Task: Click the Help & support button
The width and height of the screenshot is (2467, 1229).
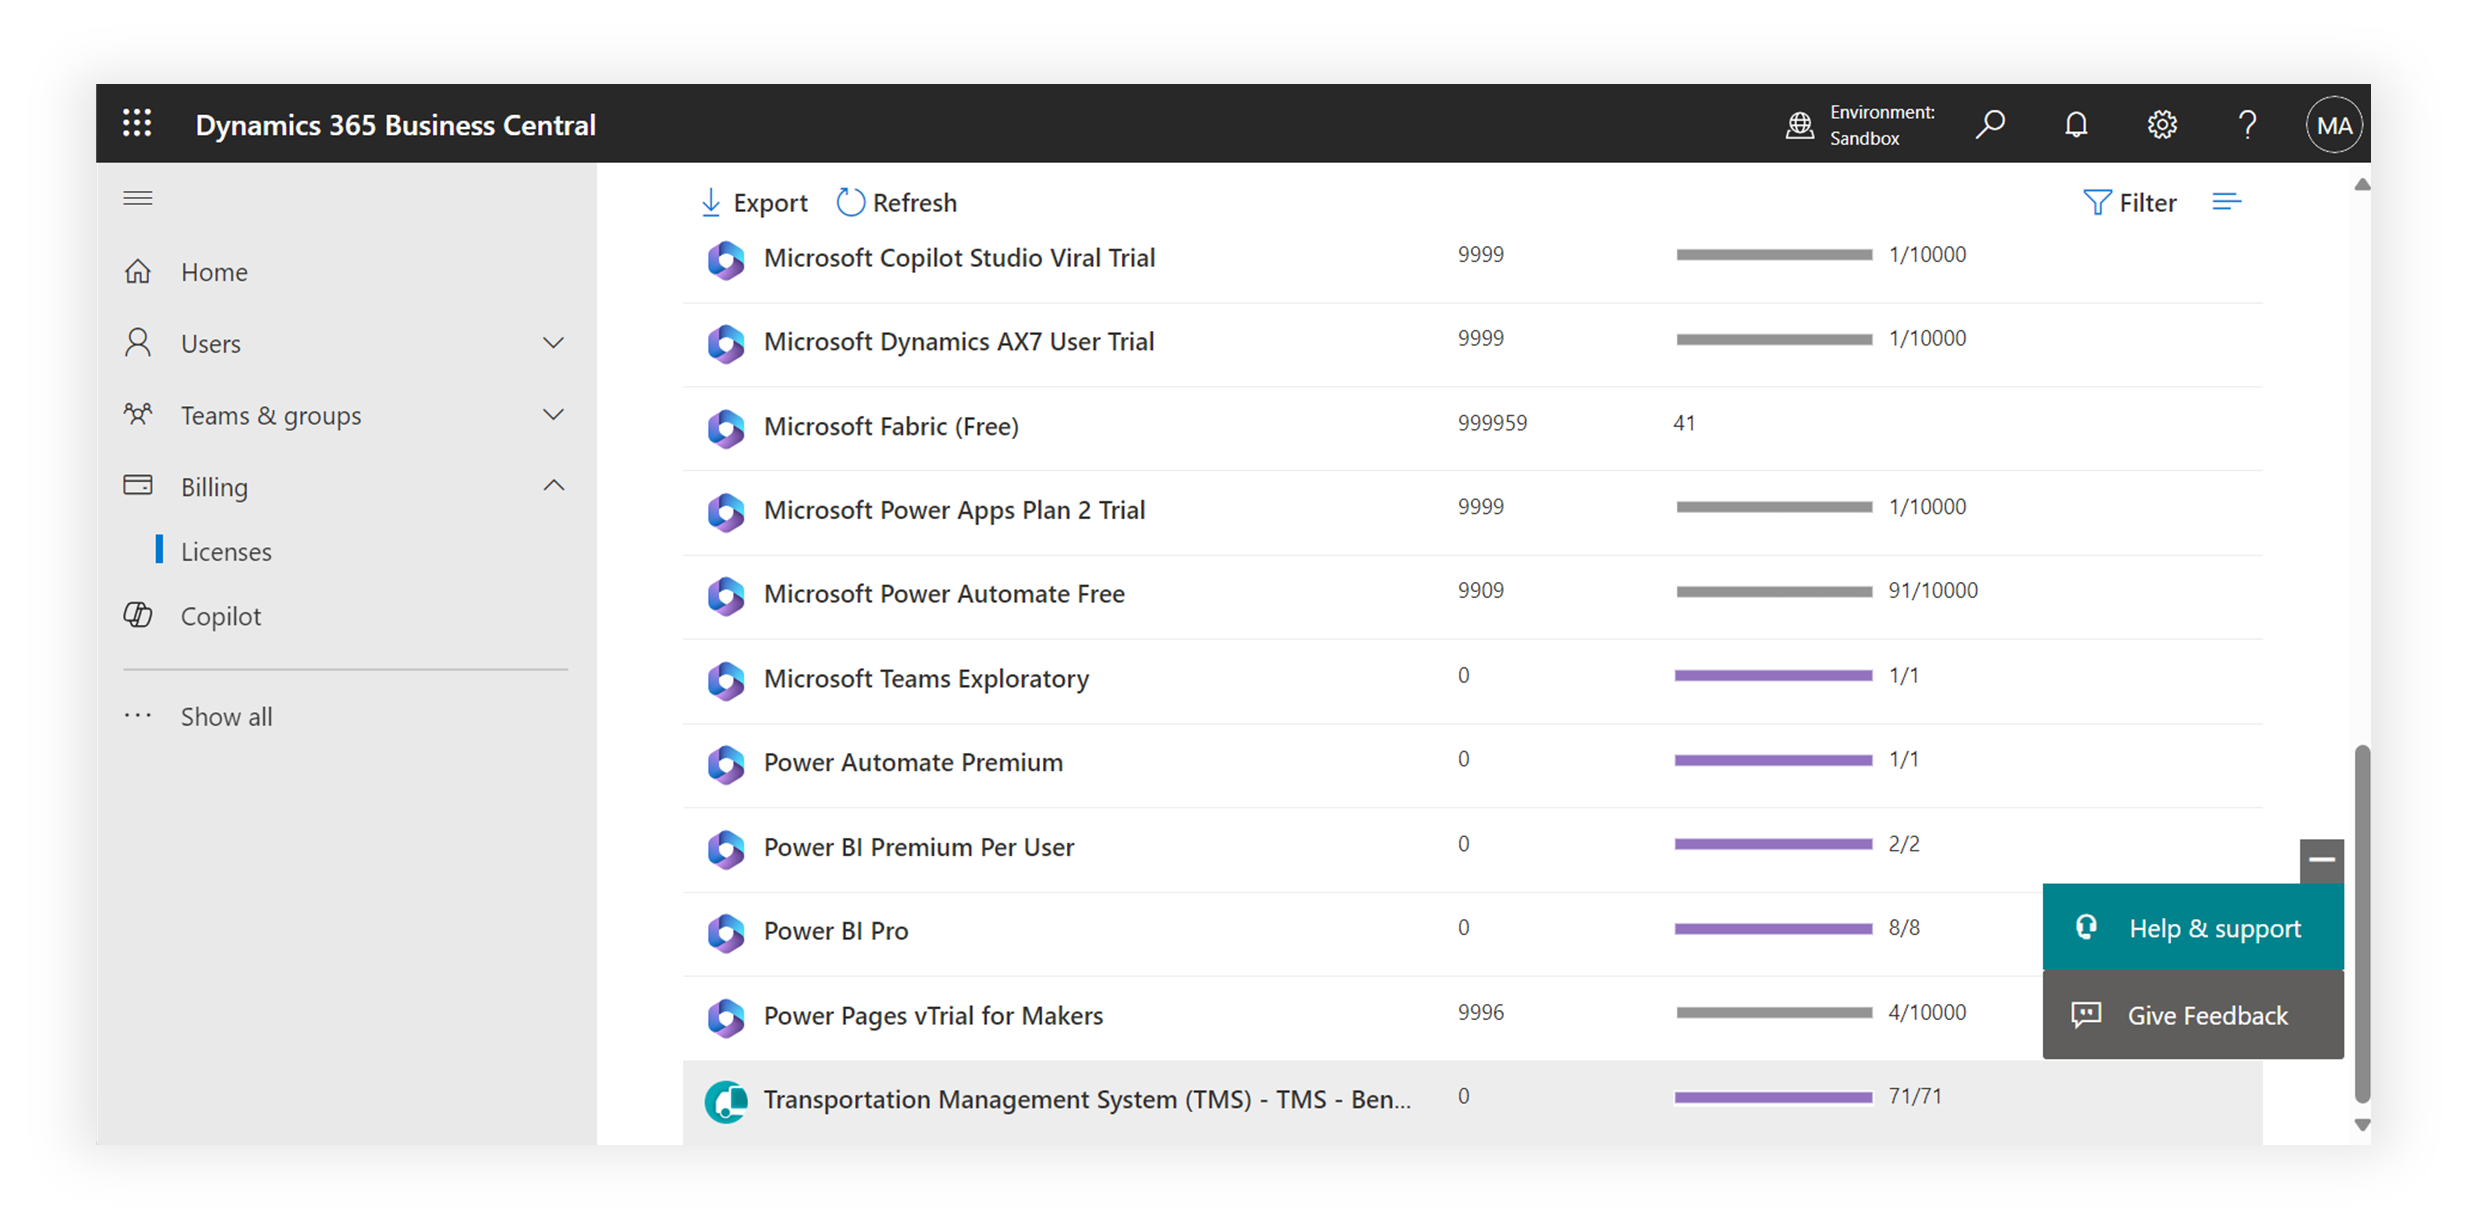Action: 2192,928
